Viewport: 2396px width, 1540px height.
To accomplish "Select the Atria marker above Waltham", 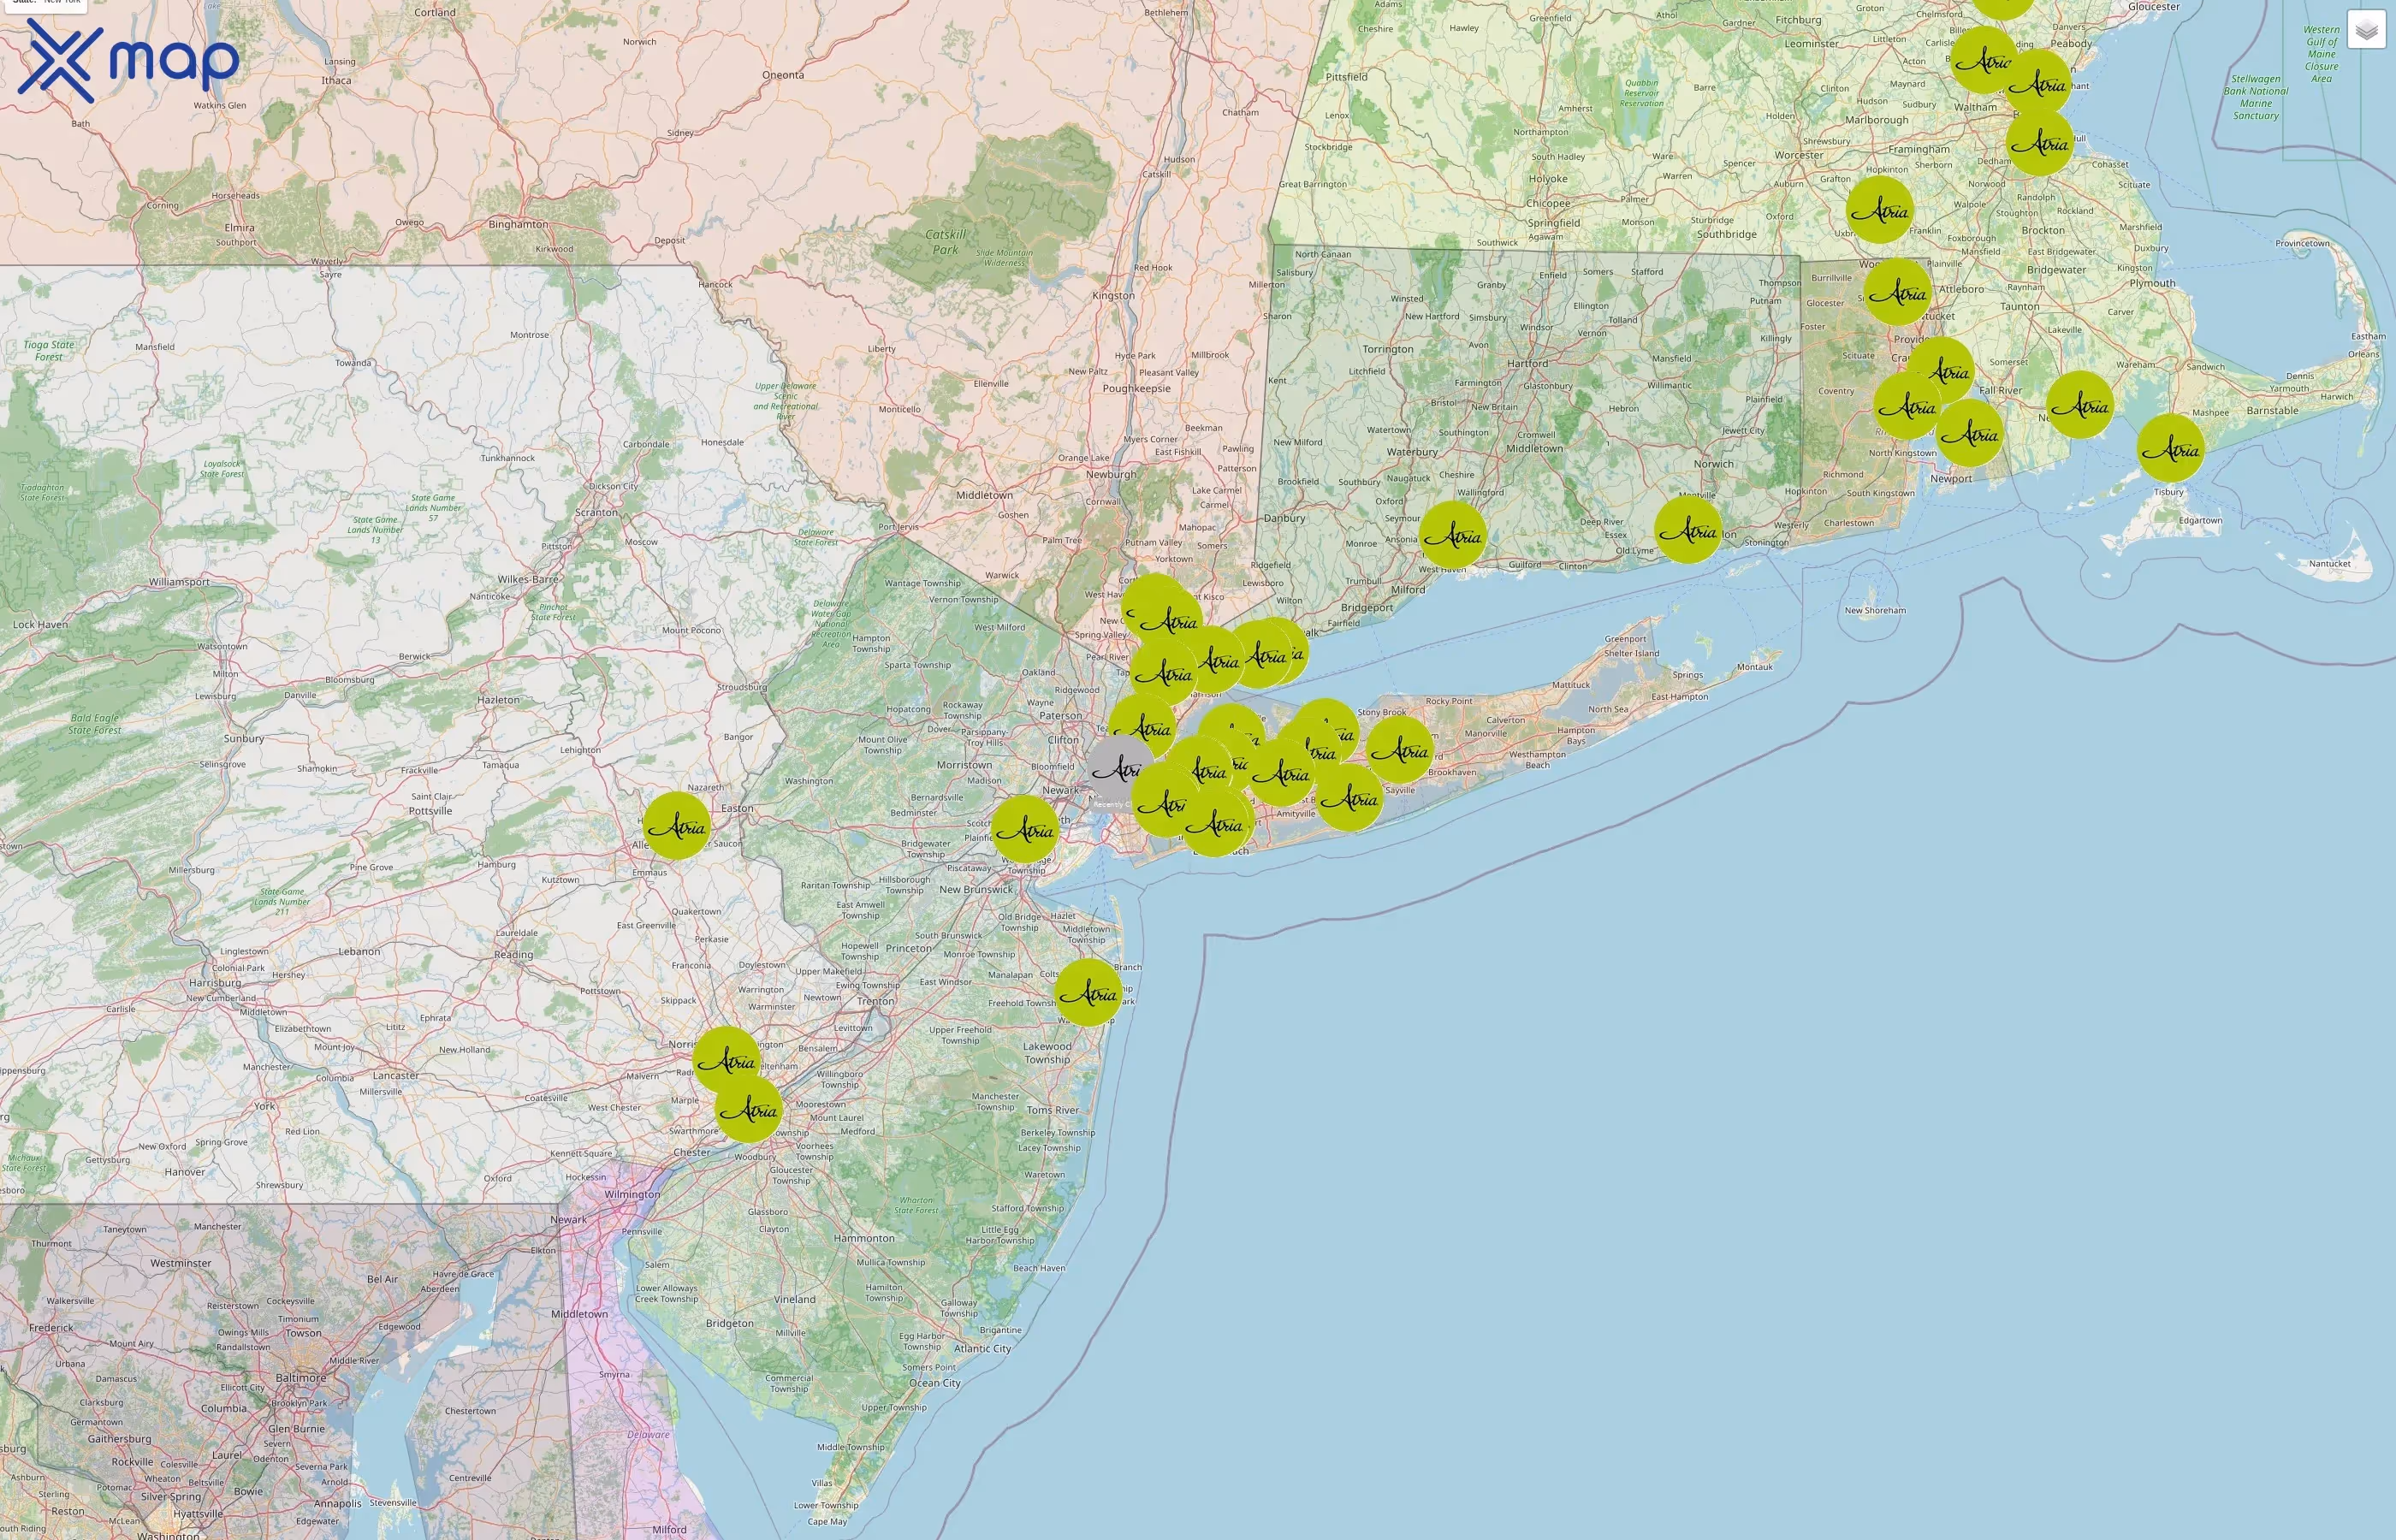I will 1984,60.
